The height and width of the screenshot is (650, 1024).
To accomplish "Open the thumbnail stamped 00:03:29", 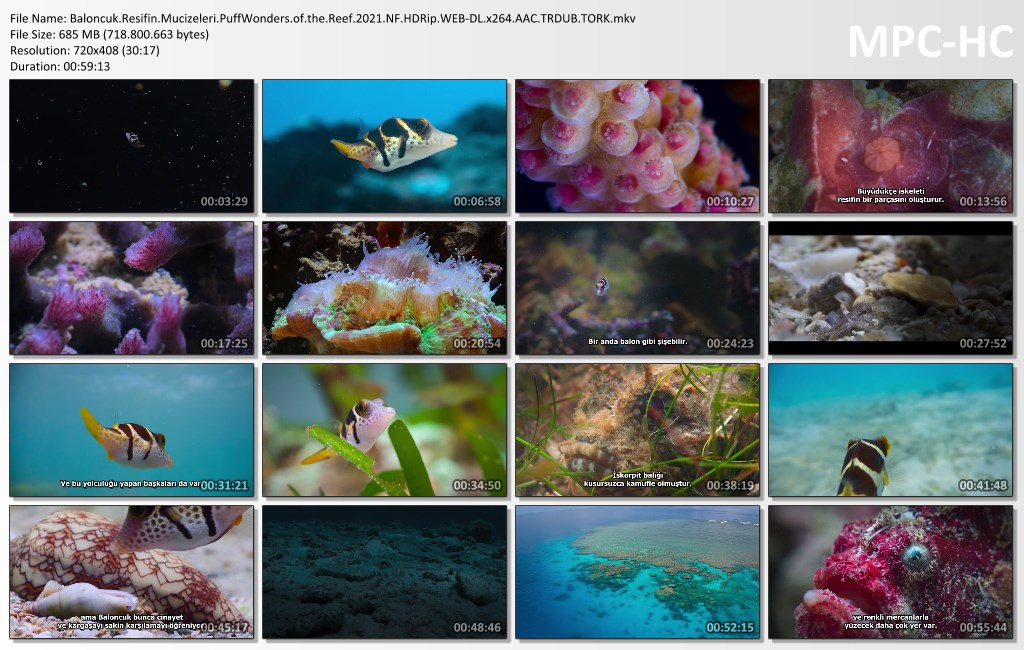I will (131, 146).
